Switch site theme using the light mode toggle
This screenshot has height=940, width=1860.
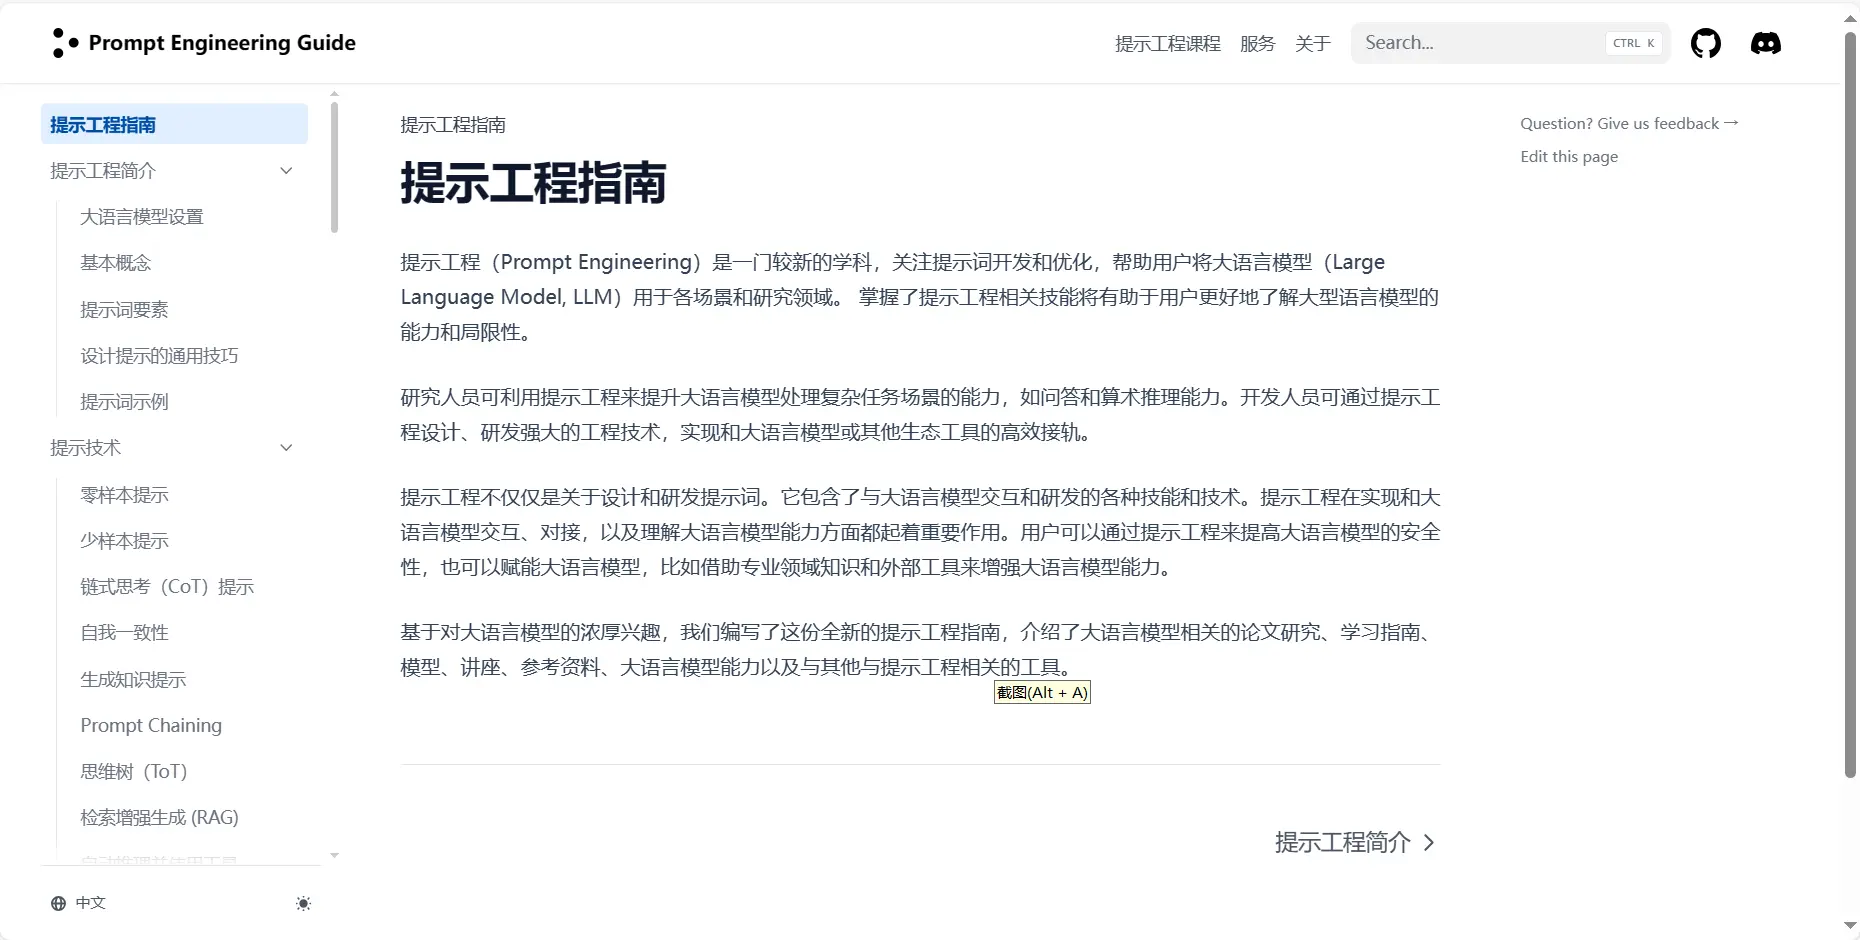click(x=303, y=903)
